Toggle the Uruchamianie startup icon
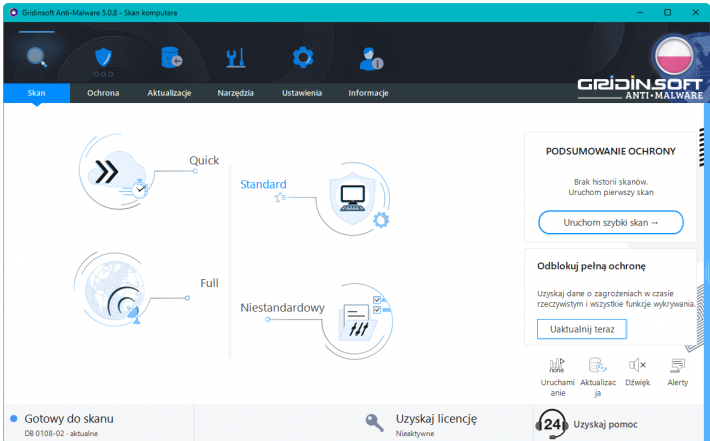Viewport: 710px width, 441px height. coord(557,365)
